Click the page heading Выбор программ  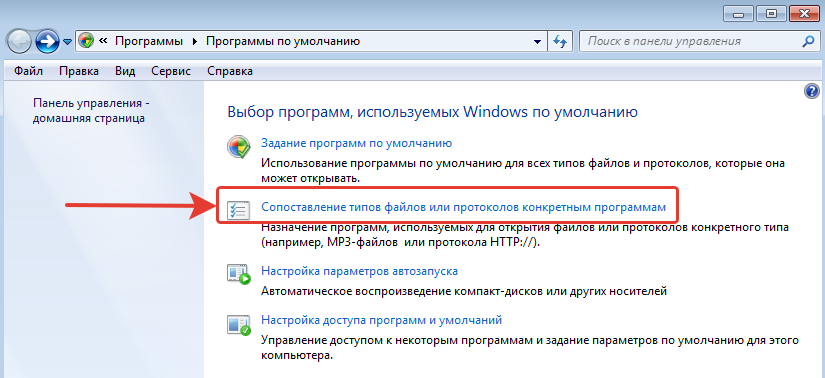click(432, 112)
